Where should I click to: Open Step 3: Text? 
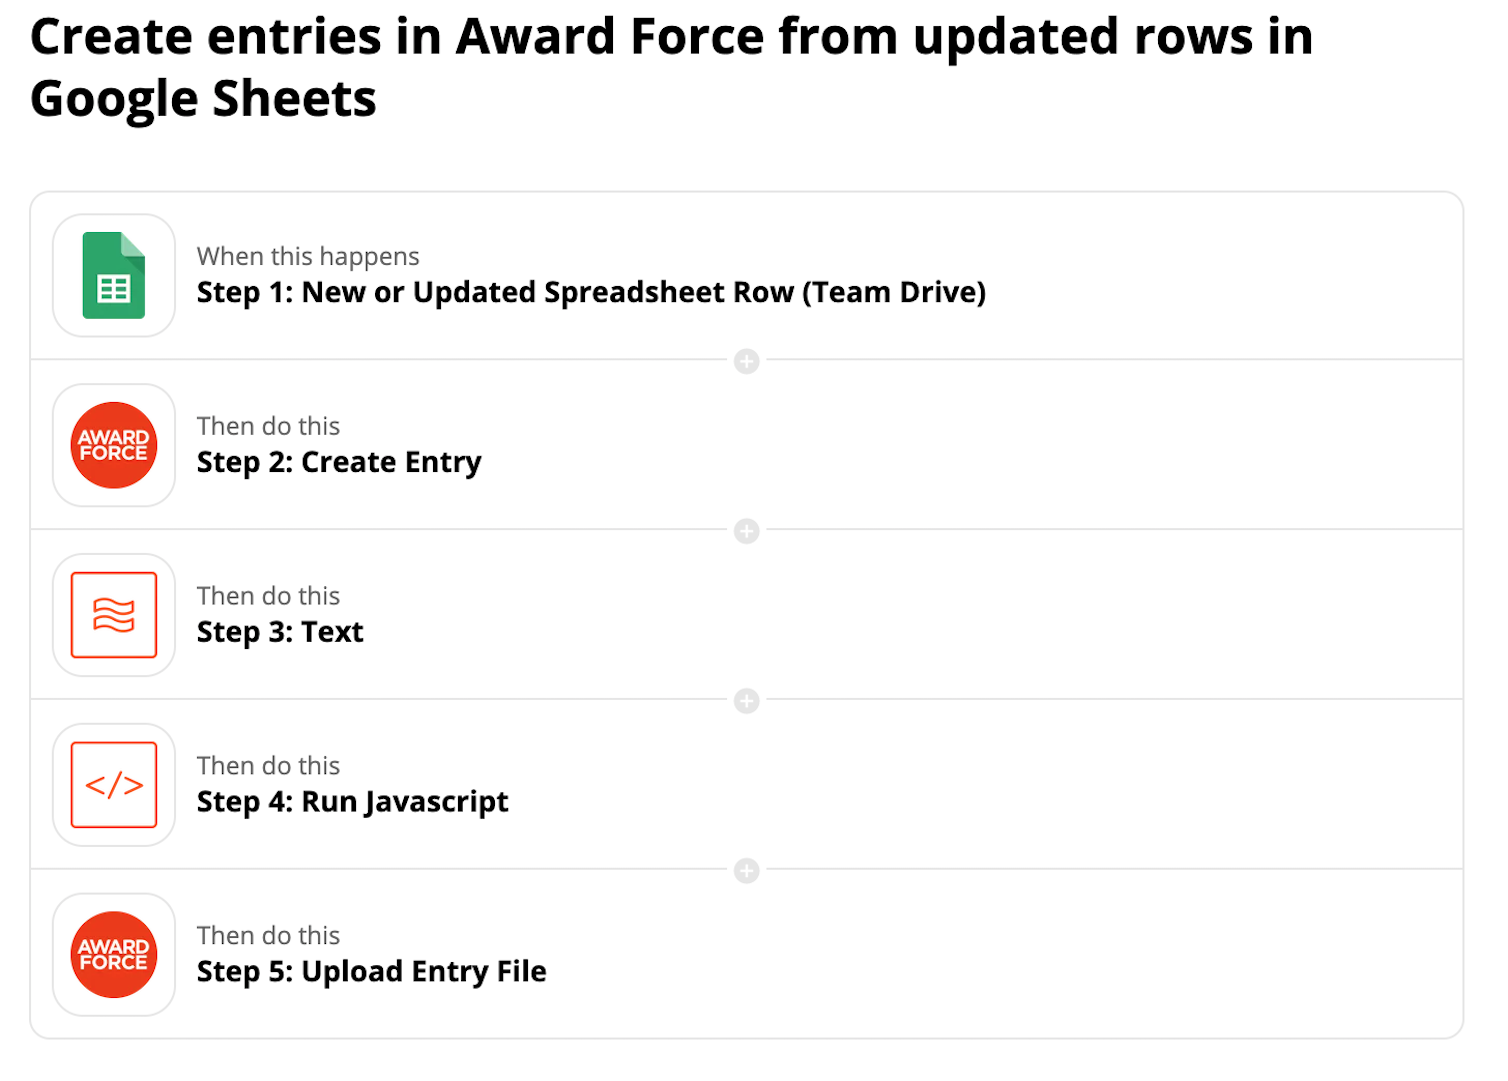(x=279, y=632)
